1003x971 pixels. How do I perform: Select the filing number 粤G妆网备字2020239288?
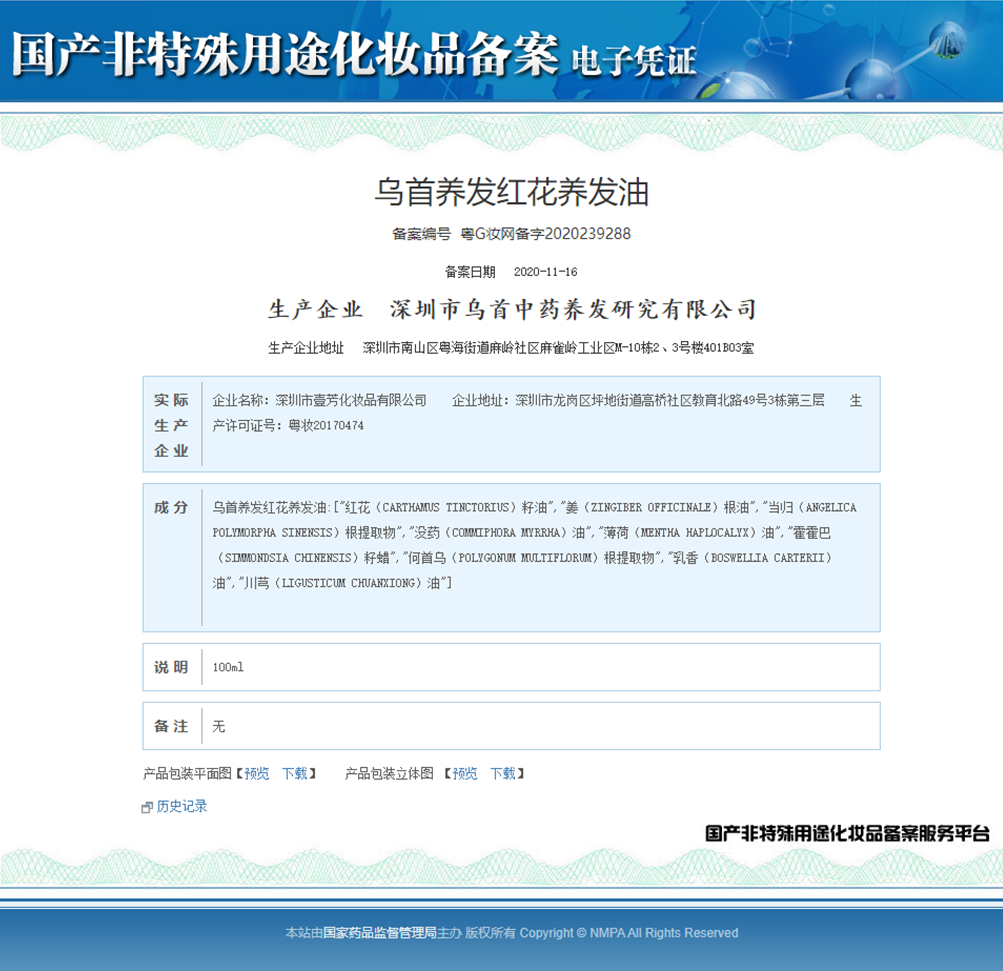point(546,233)
